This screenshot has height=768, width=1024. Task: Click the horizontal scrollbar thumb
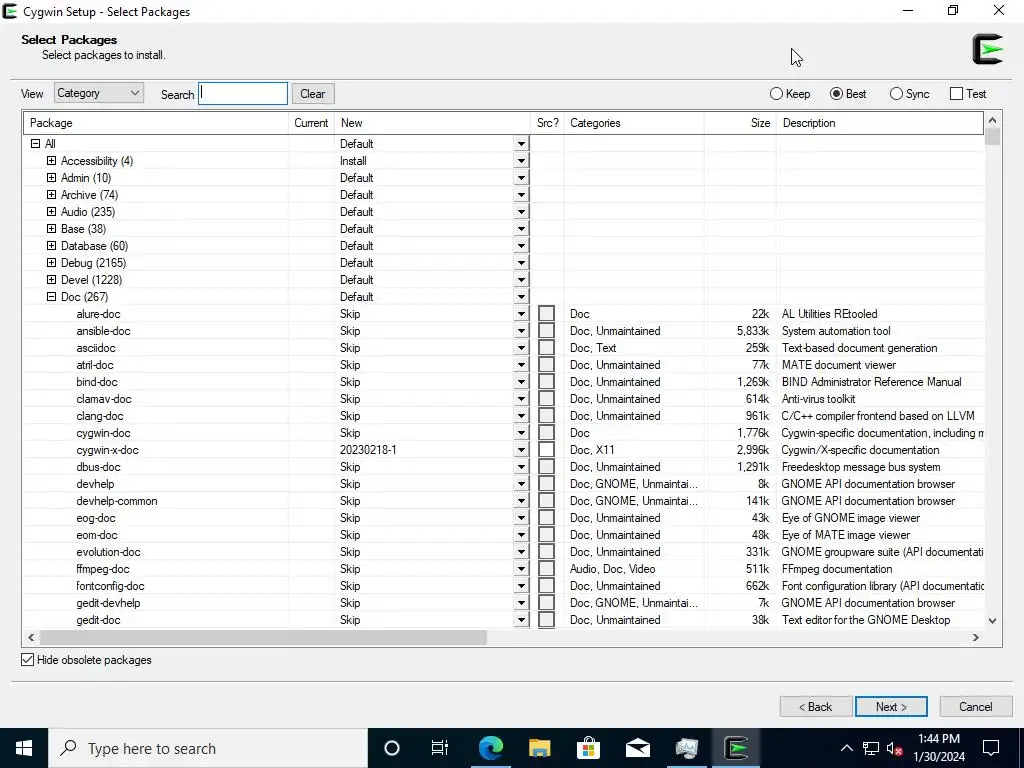click(x=263, y=637)
